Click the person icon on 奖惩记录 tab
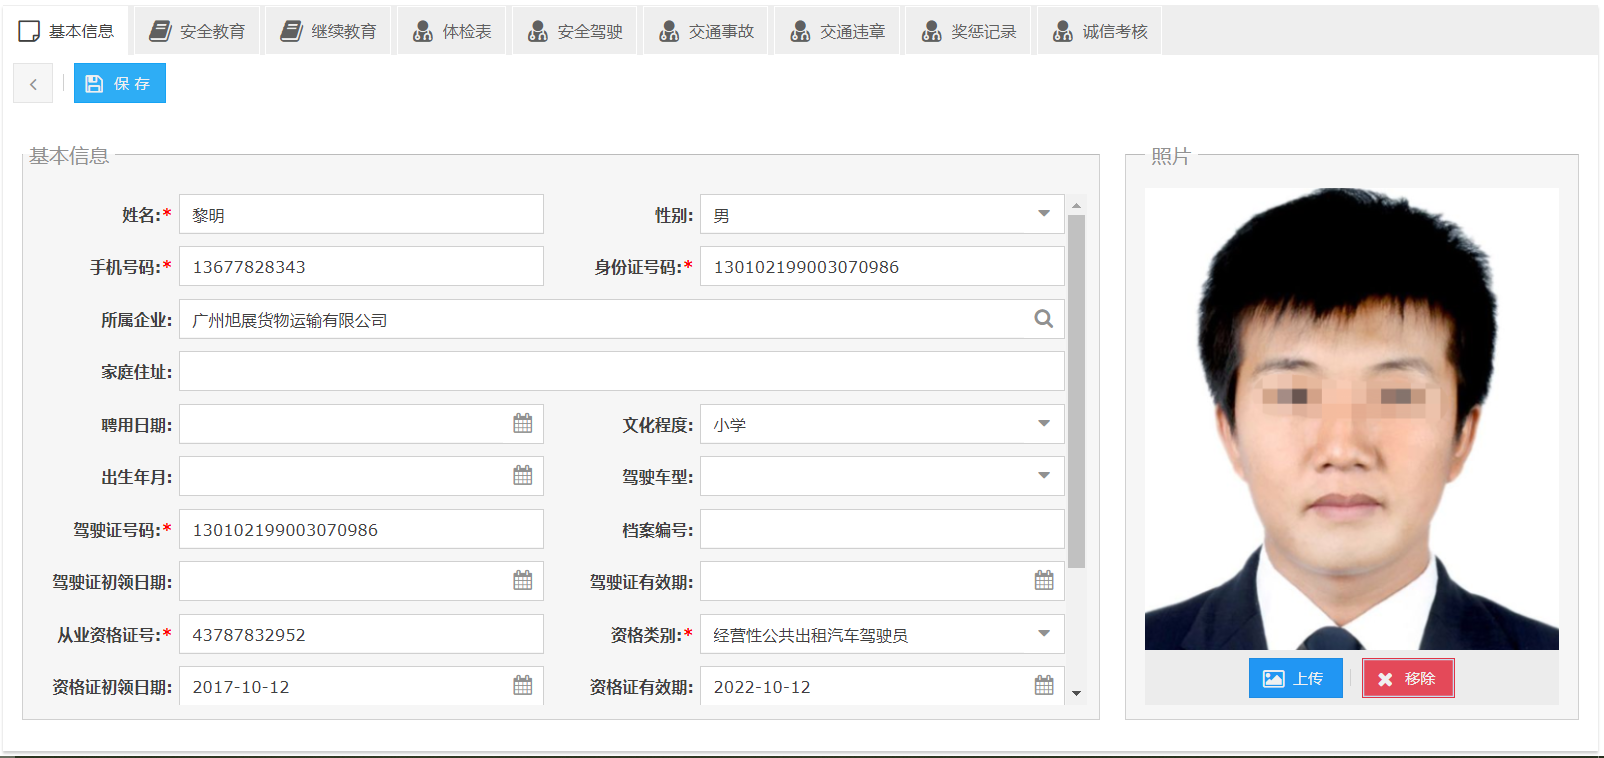1604x758 pixels. [932, 31]
